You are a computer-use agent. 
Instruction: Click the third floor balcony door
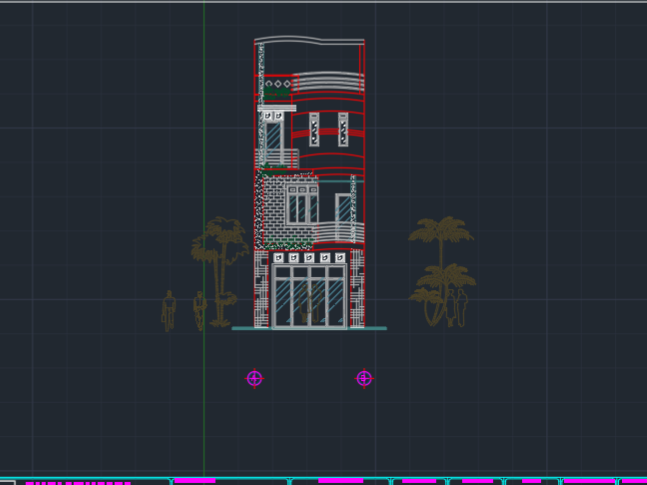[272, 143]
